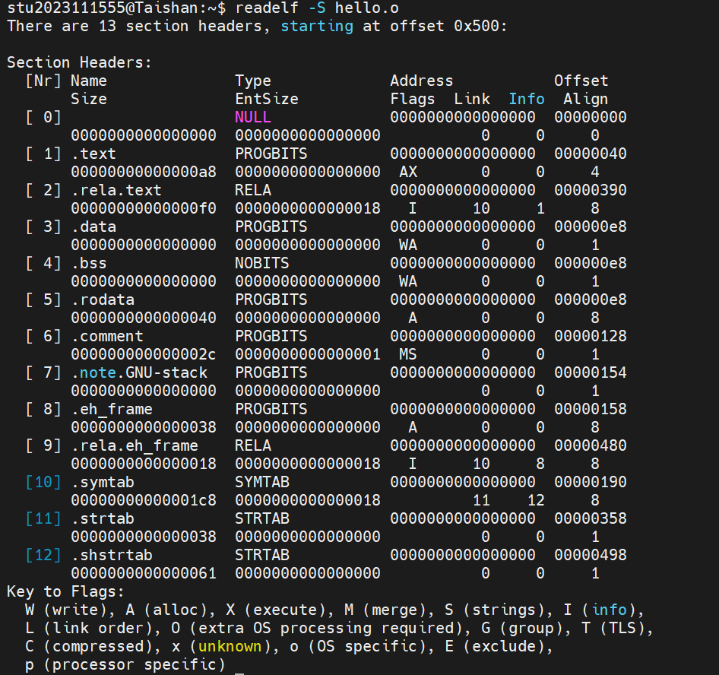Click size value '000000000000002c'
Image resolution: width=719 pixels, height=675 pixels.
tap(144, 354)
